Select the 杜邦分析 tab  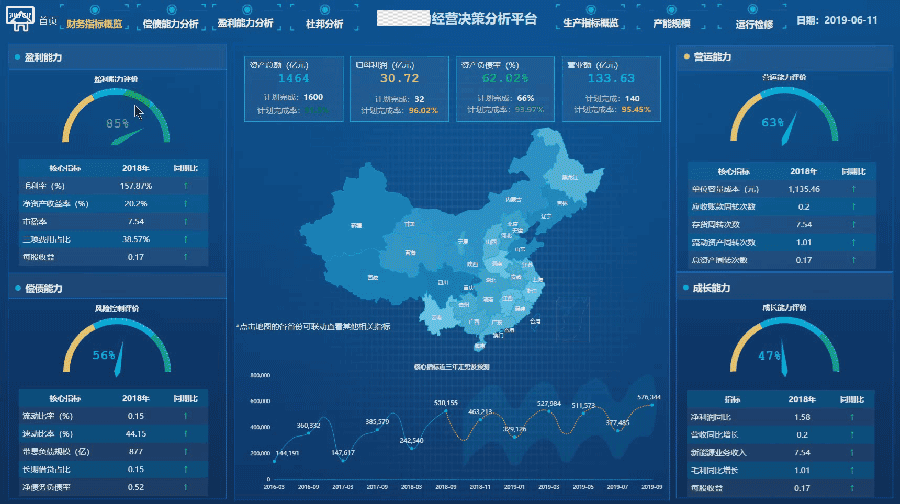(x=324, y=24)
